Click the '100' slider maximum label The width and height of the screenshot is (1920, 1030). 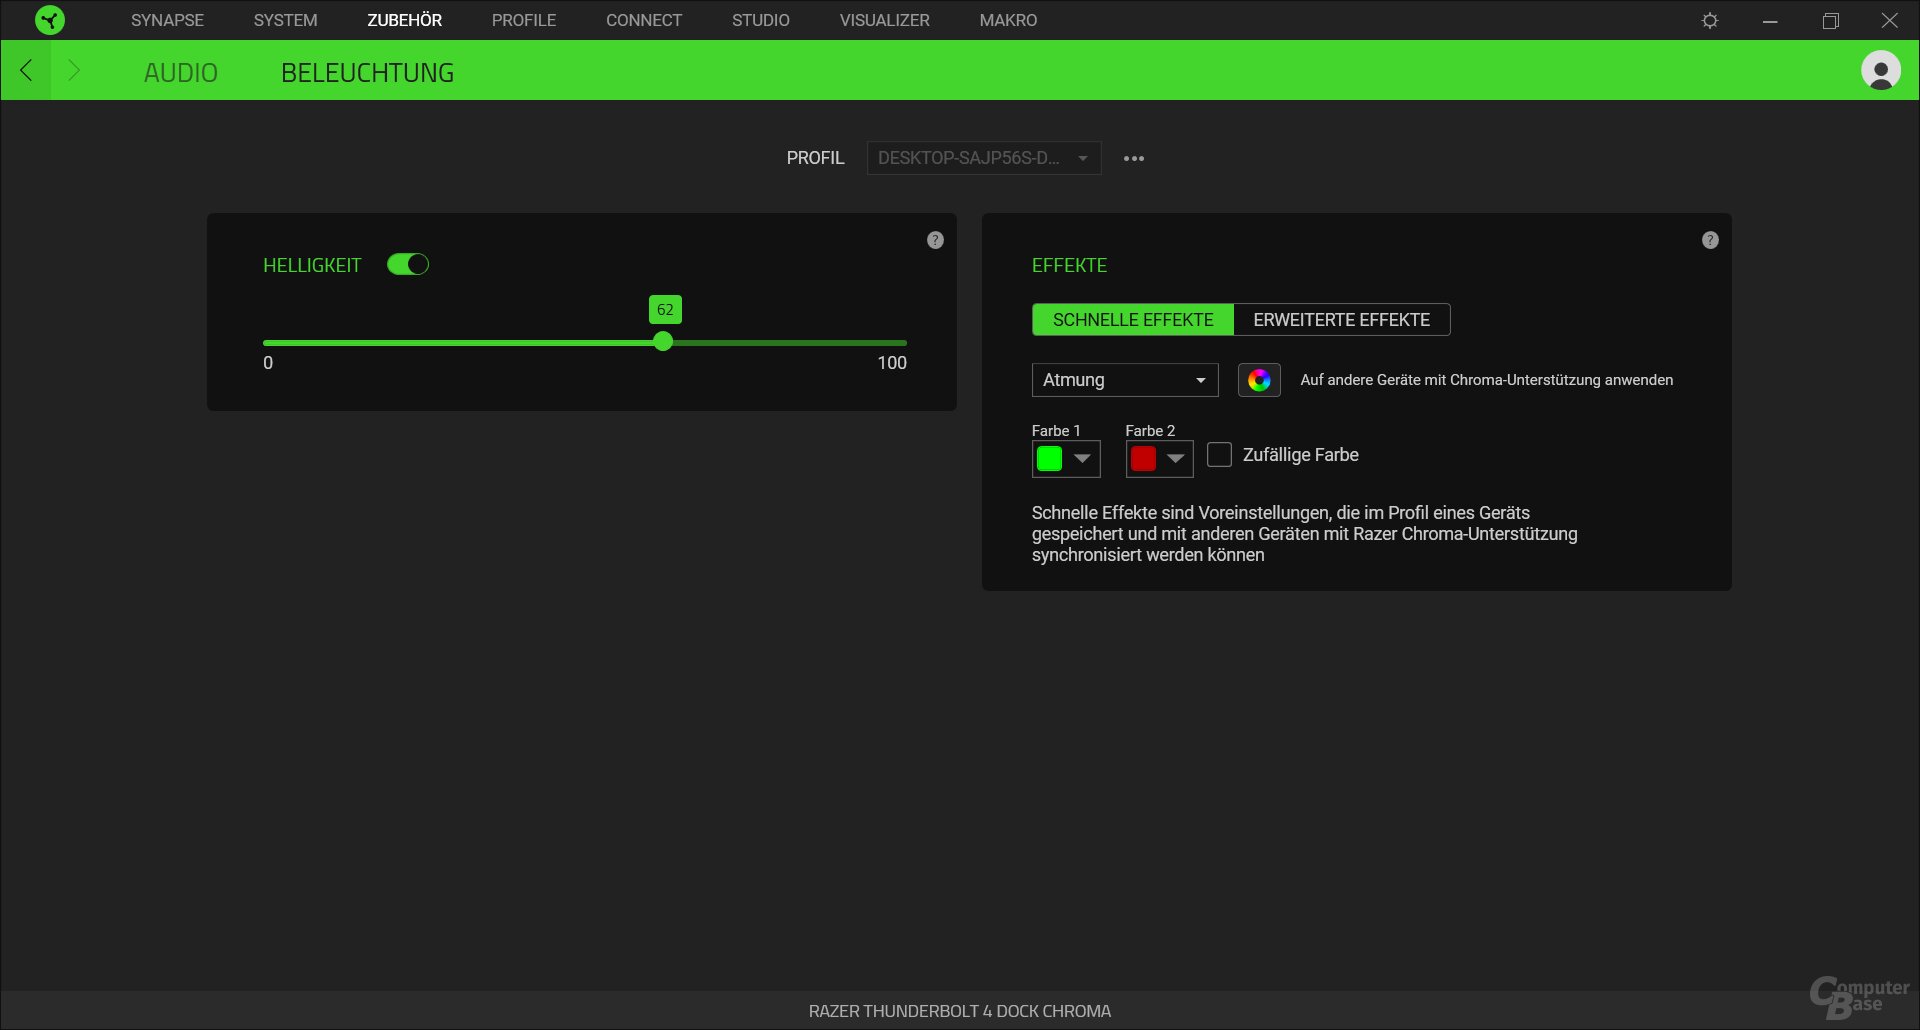click(892, 363)
